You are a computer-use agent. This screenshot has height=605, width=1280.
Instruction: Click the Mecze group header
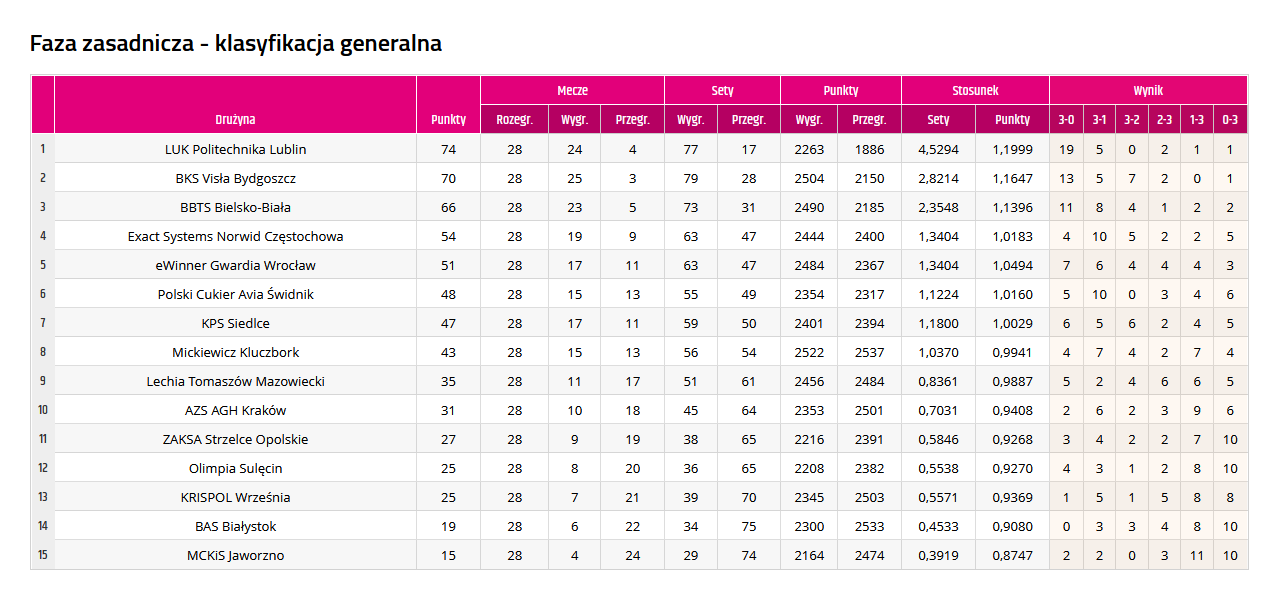[572, 90]
